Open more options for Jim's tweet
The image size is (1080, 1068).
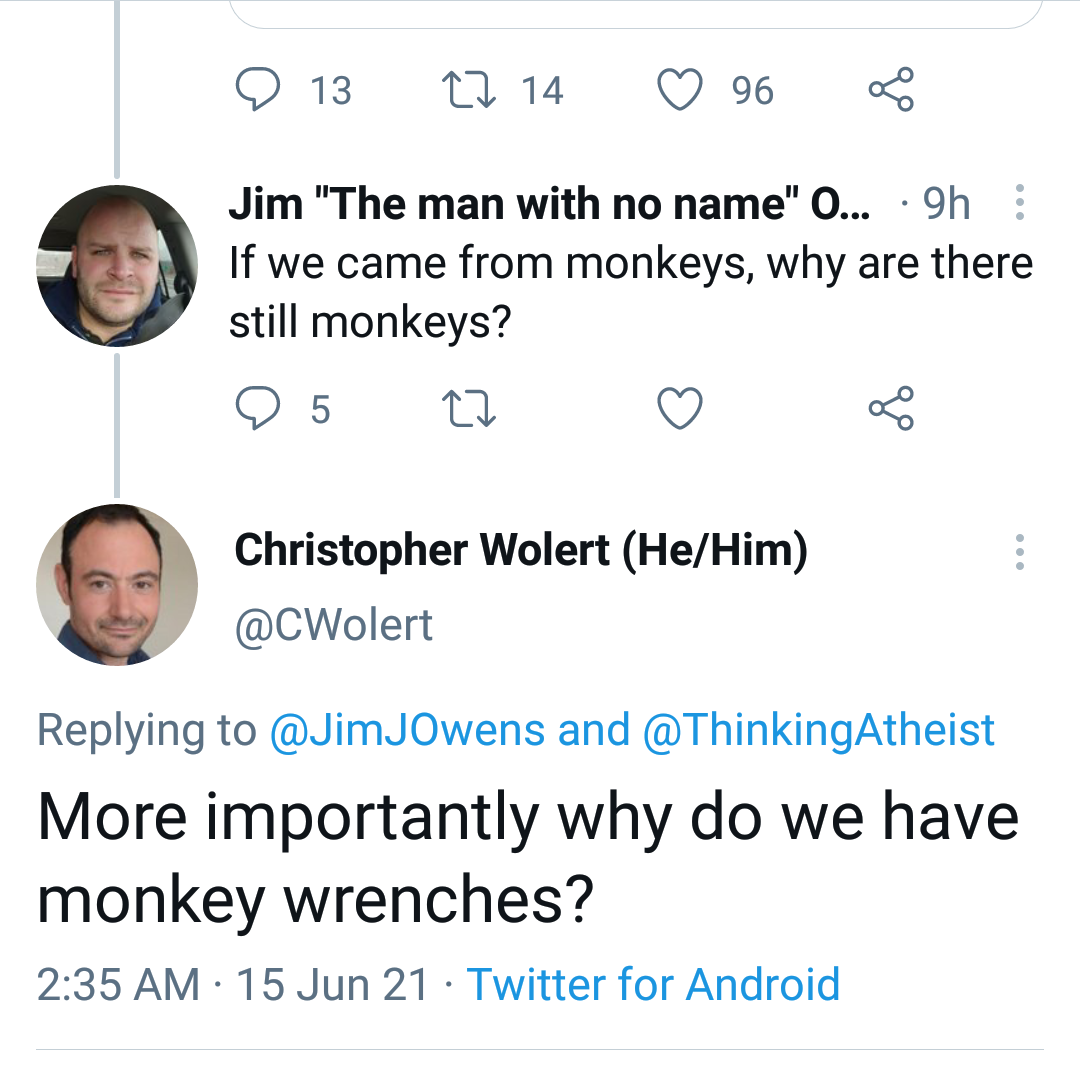pos(1019,203)
